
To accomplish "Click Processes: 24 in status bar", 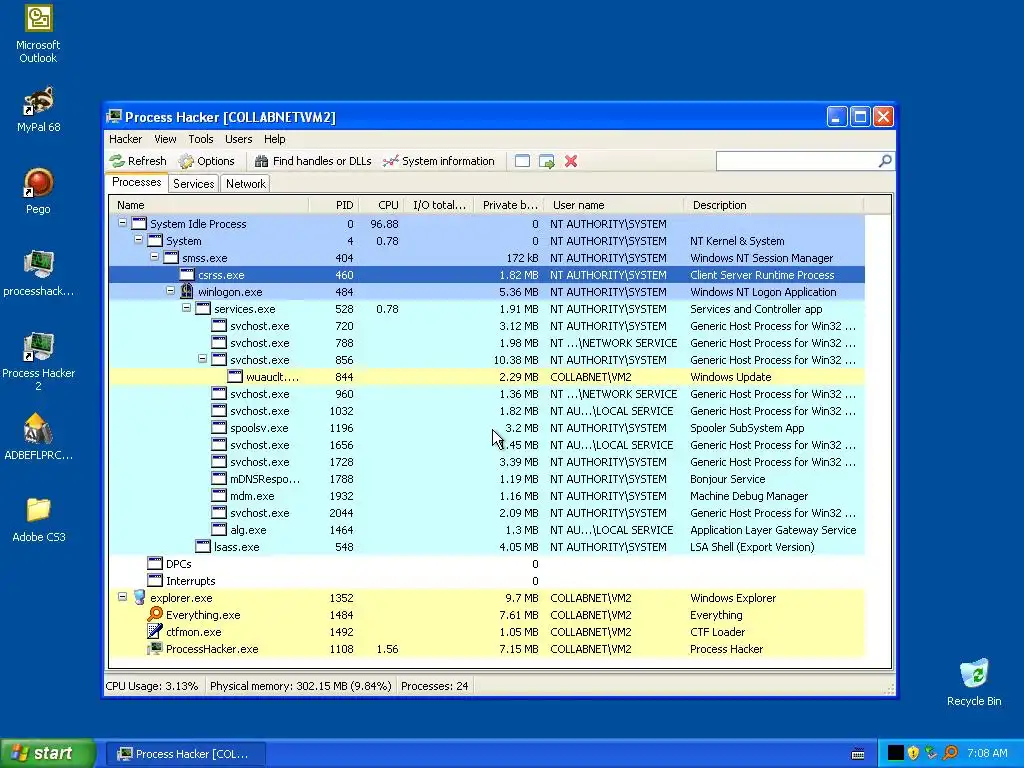I will tap(434, 686).
